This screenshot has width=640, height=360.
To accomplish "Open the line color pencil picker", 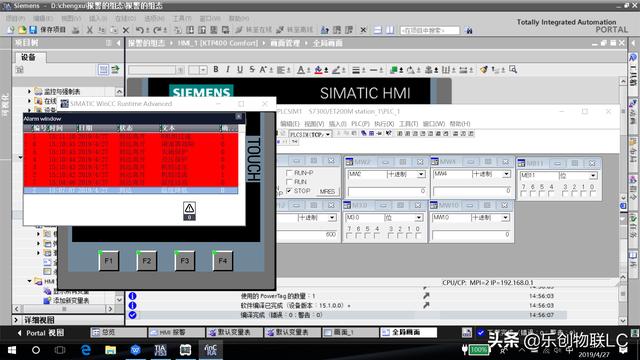I will pyautogui.click(x=336, y=70).
